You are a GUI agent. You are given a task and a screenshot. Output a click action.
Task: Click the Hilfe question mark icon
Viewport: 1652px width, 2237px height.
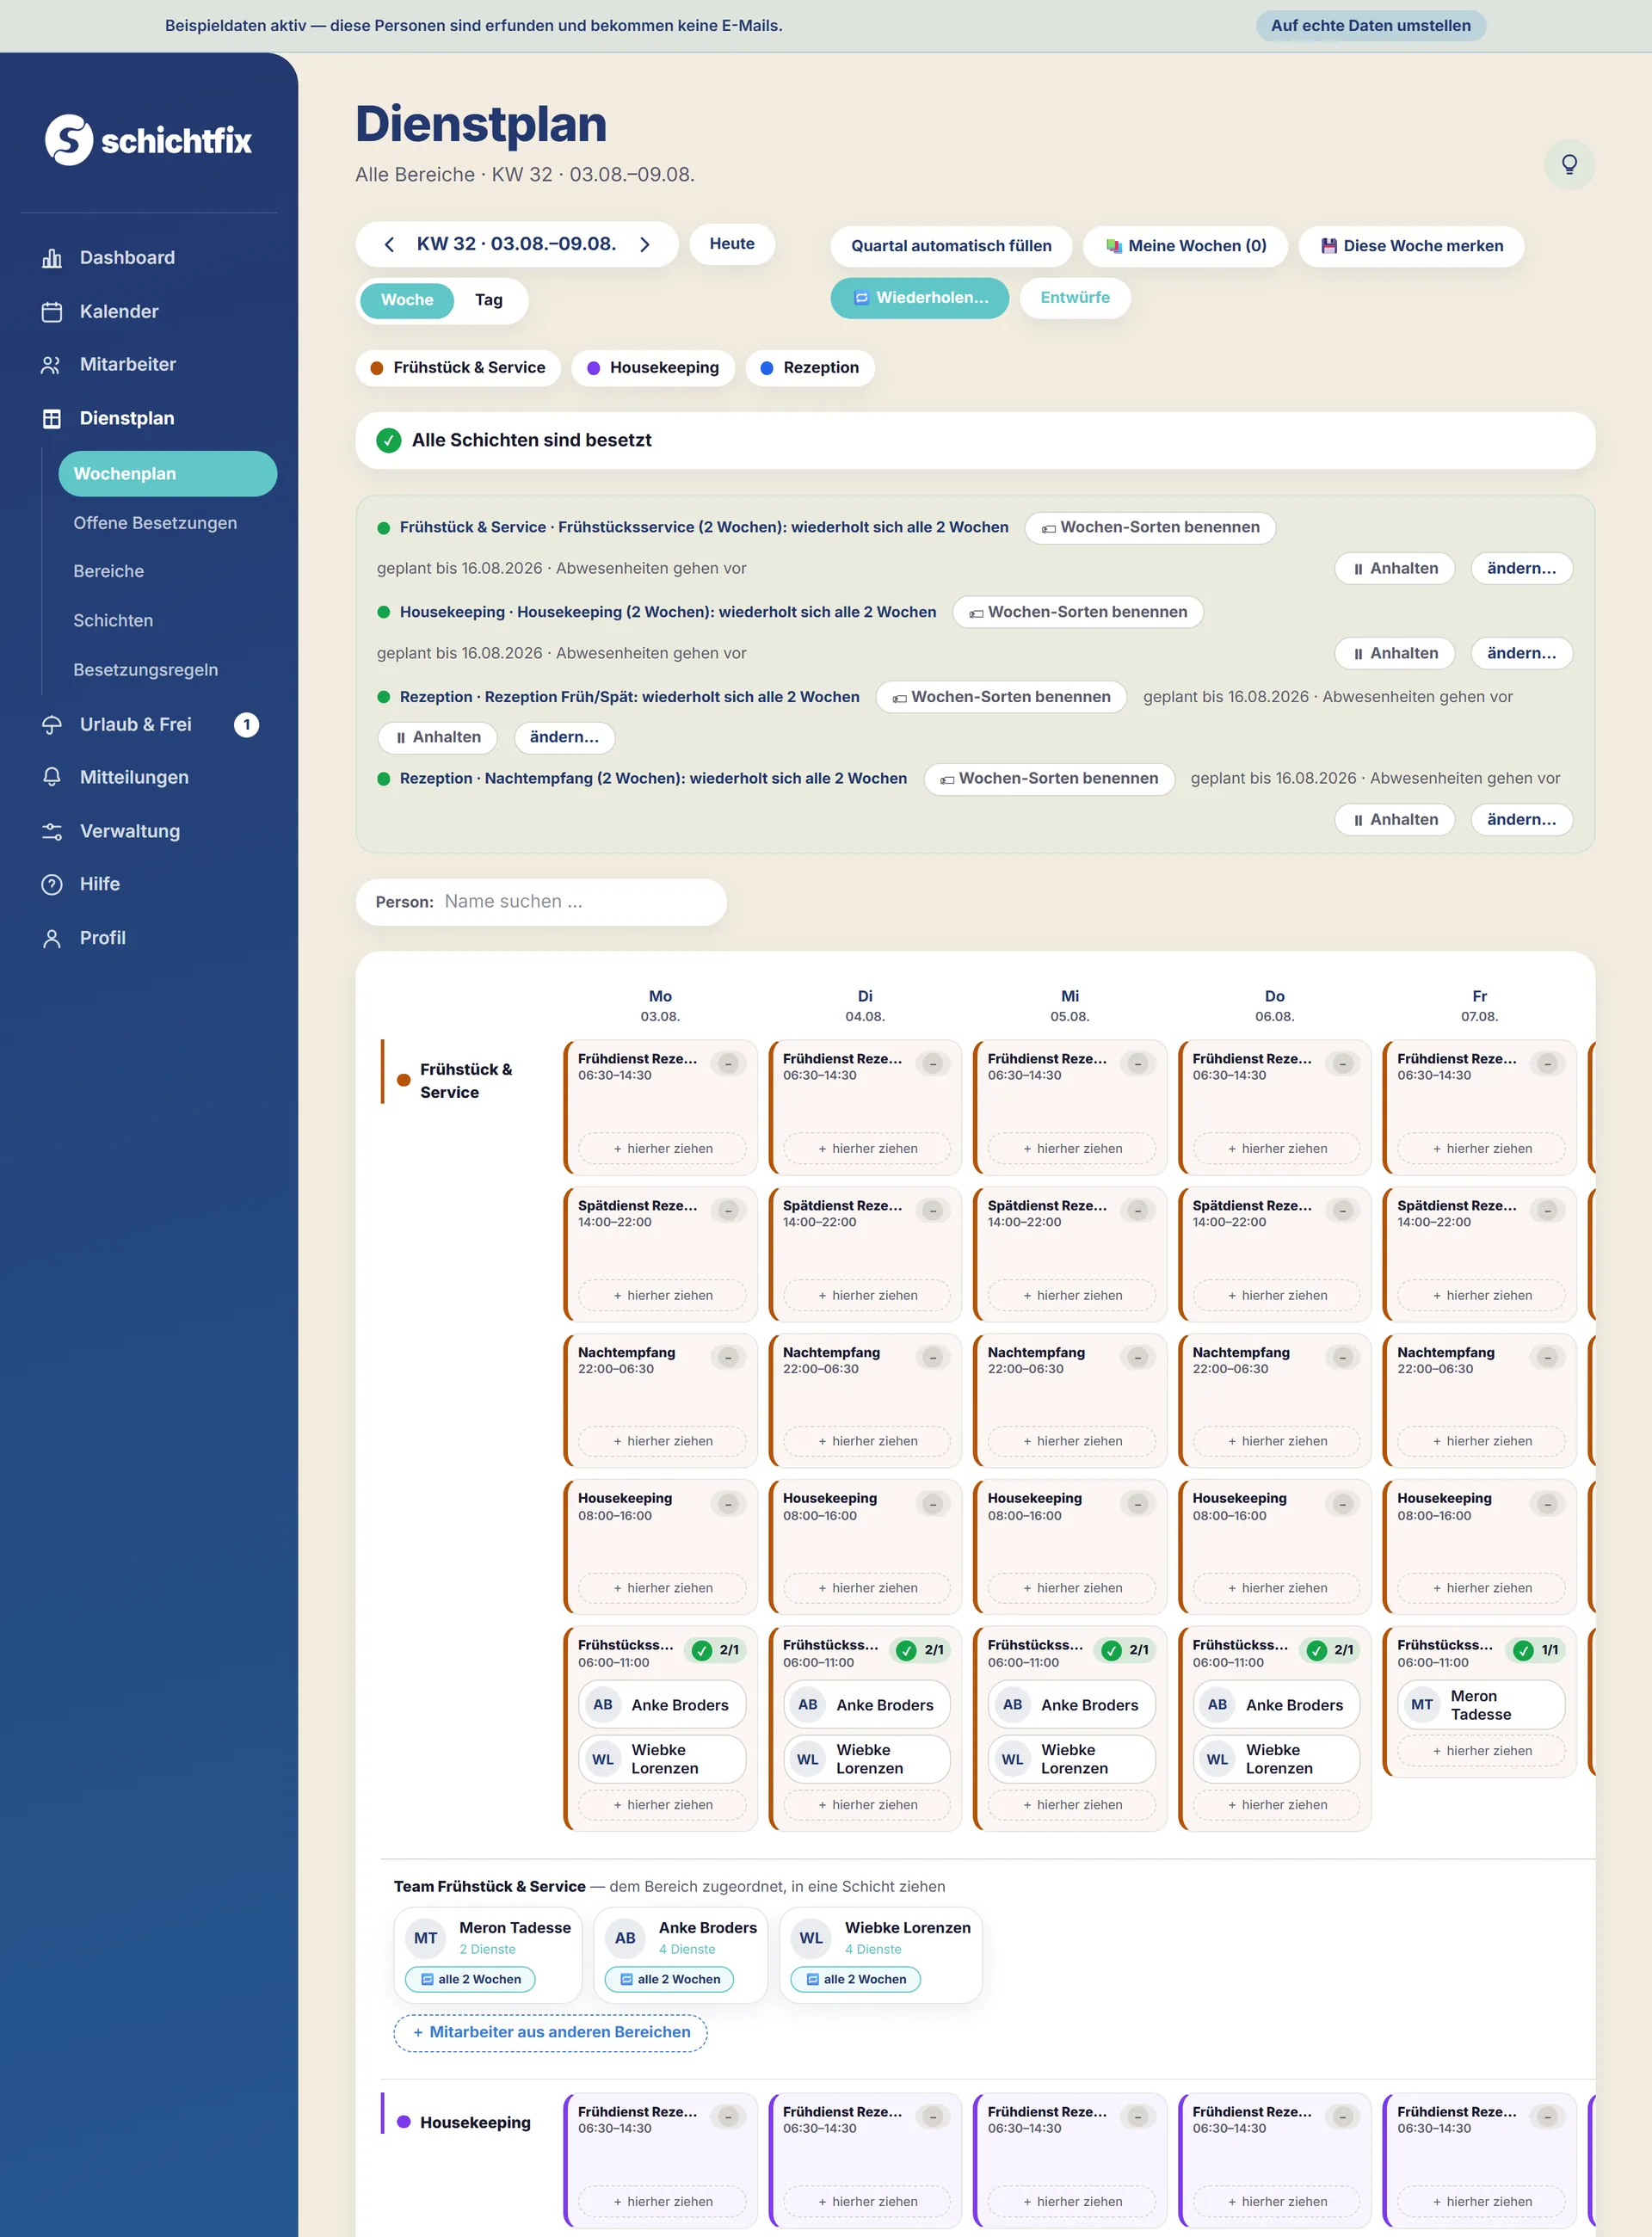52,885
